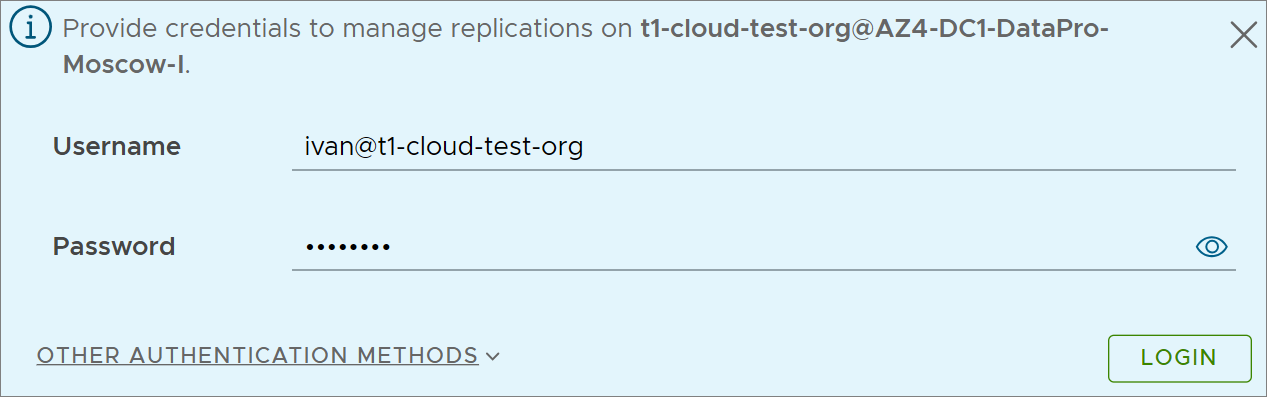Select the ivan@t1-cloud-test-org username text

pos(444,147)
